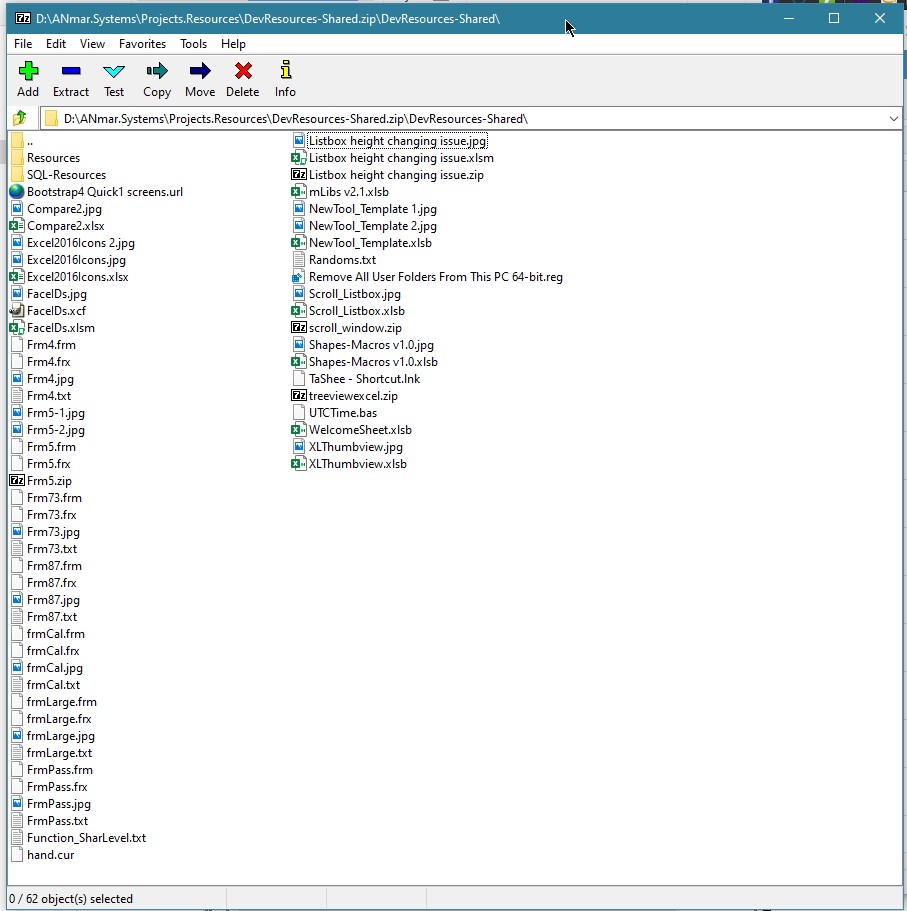Viewport: 907px width, 911px height.
Task: Open the View menu
Action: [x=92, y=44]
